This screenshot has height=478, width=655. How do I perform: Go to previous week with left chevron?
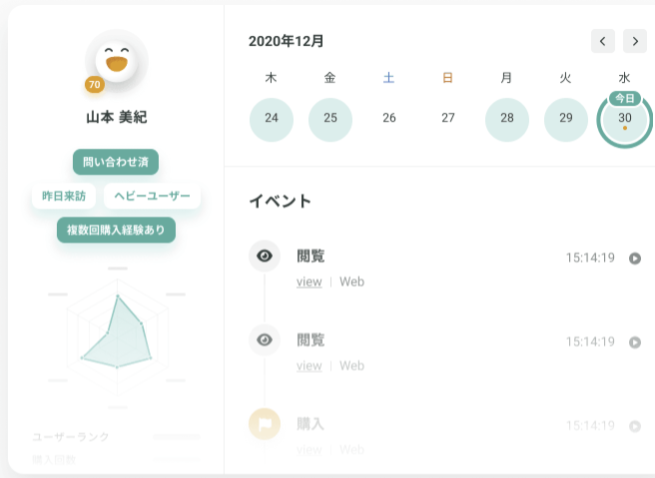coord(603,41)
